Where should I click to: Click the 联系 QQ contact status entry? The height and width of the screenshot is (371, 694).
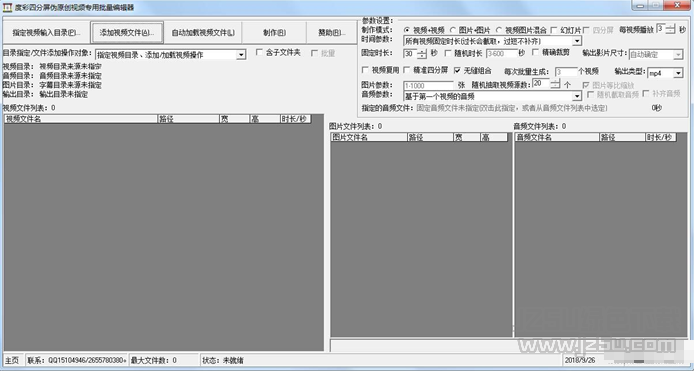(76, 360)
